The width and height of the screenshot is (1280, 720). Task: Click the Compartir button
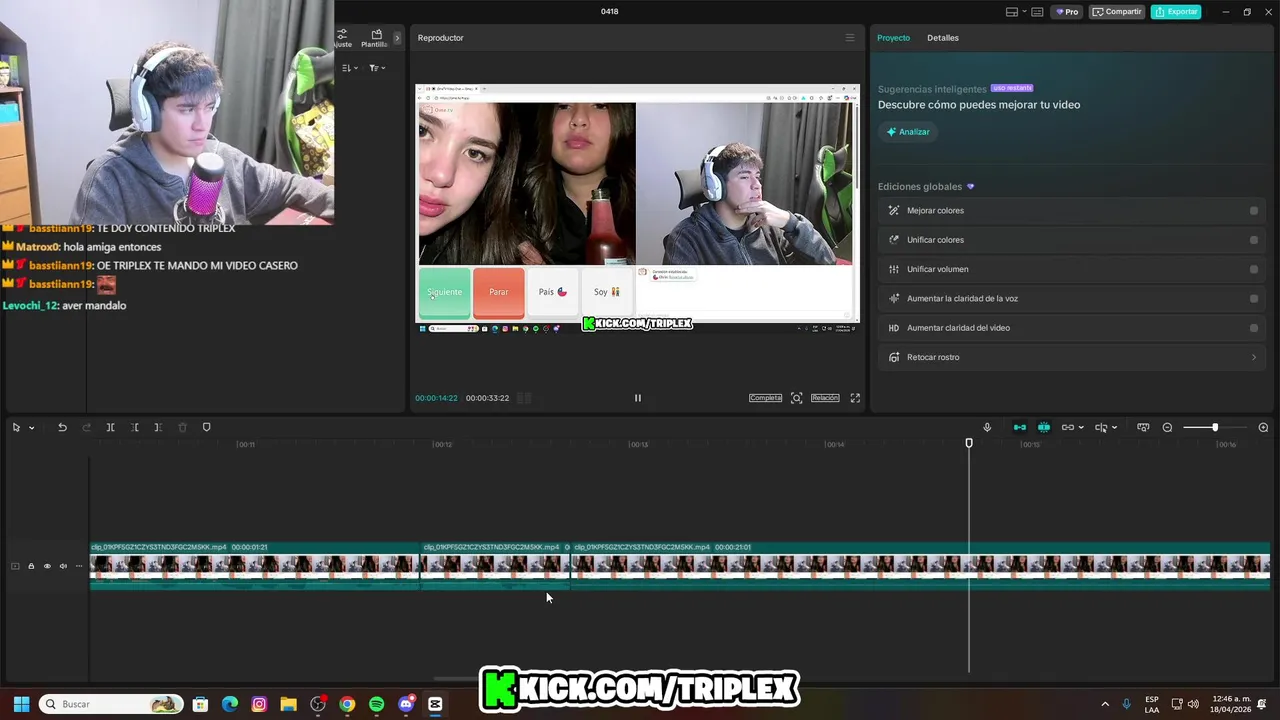click(1117, 12)
